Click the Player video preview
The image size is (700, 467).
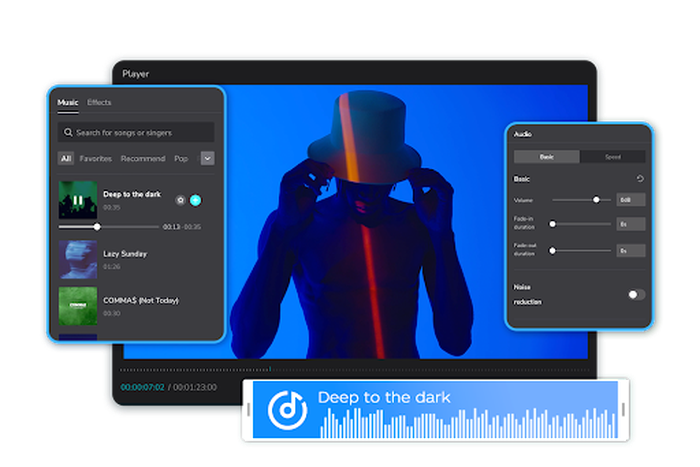pyautogui.click(x=355, y=221)
